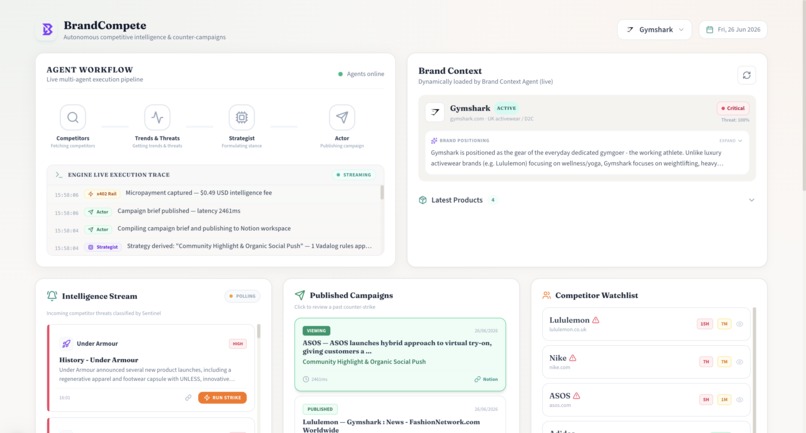The width and height of the screenshot is (806, 433).
Task: Click 'Community Highlight & Organic Social Push' subtitle
Action: tap(364, 362)
